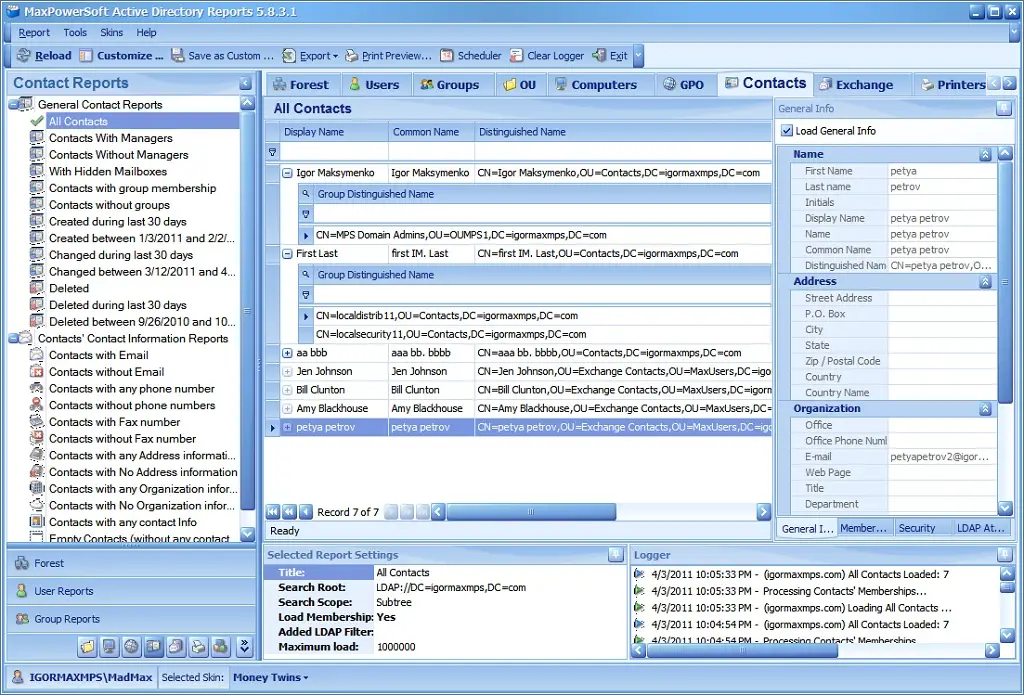Expand the aa bbb contact row
This screenshot has width=1024, height=695.
tap(287, 353)
